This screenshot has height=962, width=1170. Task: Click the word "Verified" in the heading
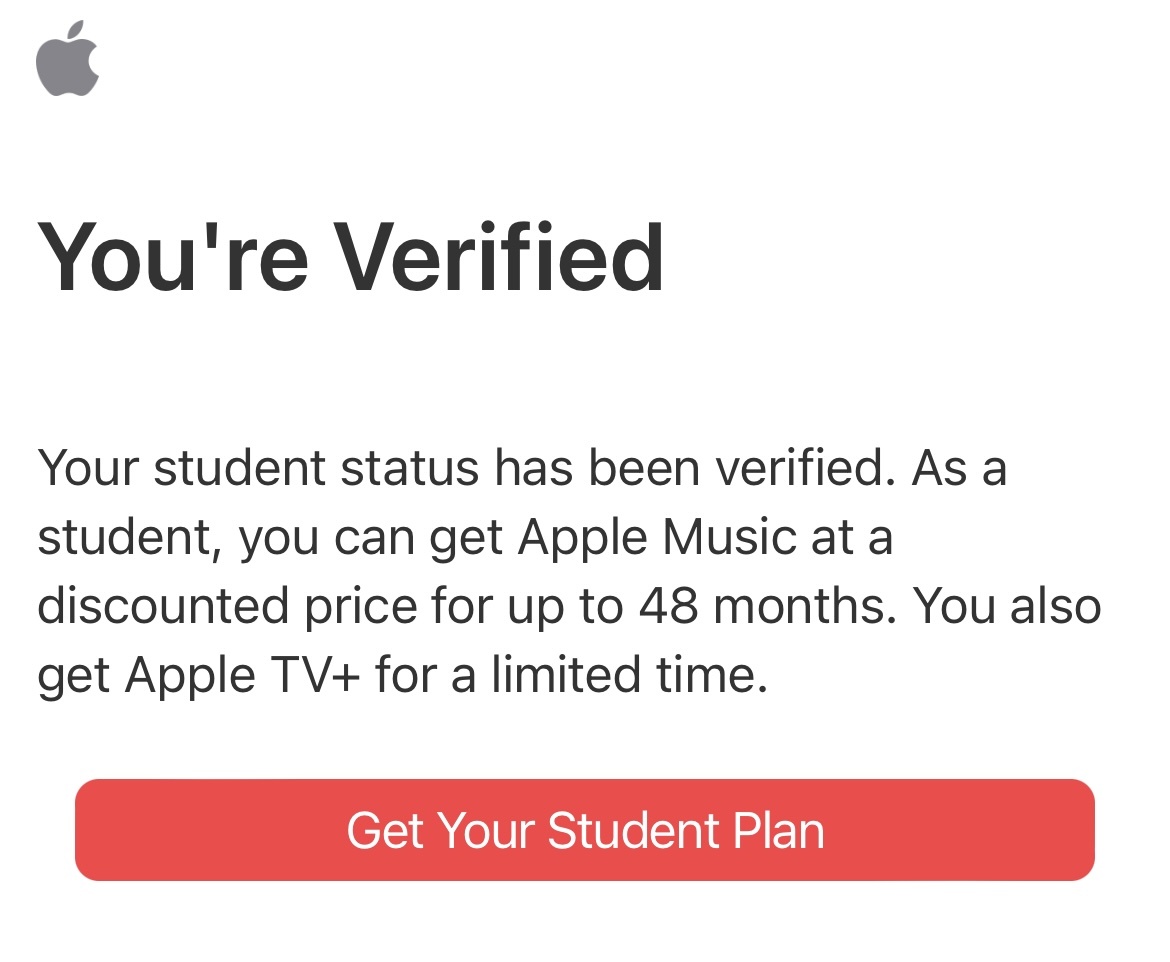coord(499,258)
